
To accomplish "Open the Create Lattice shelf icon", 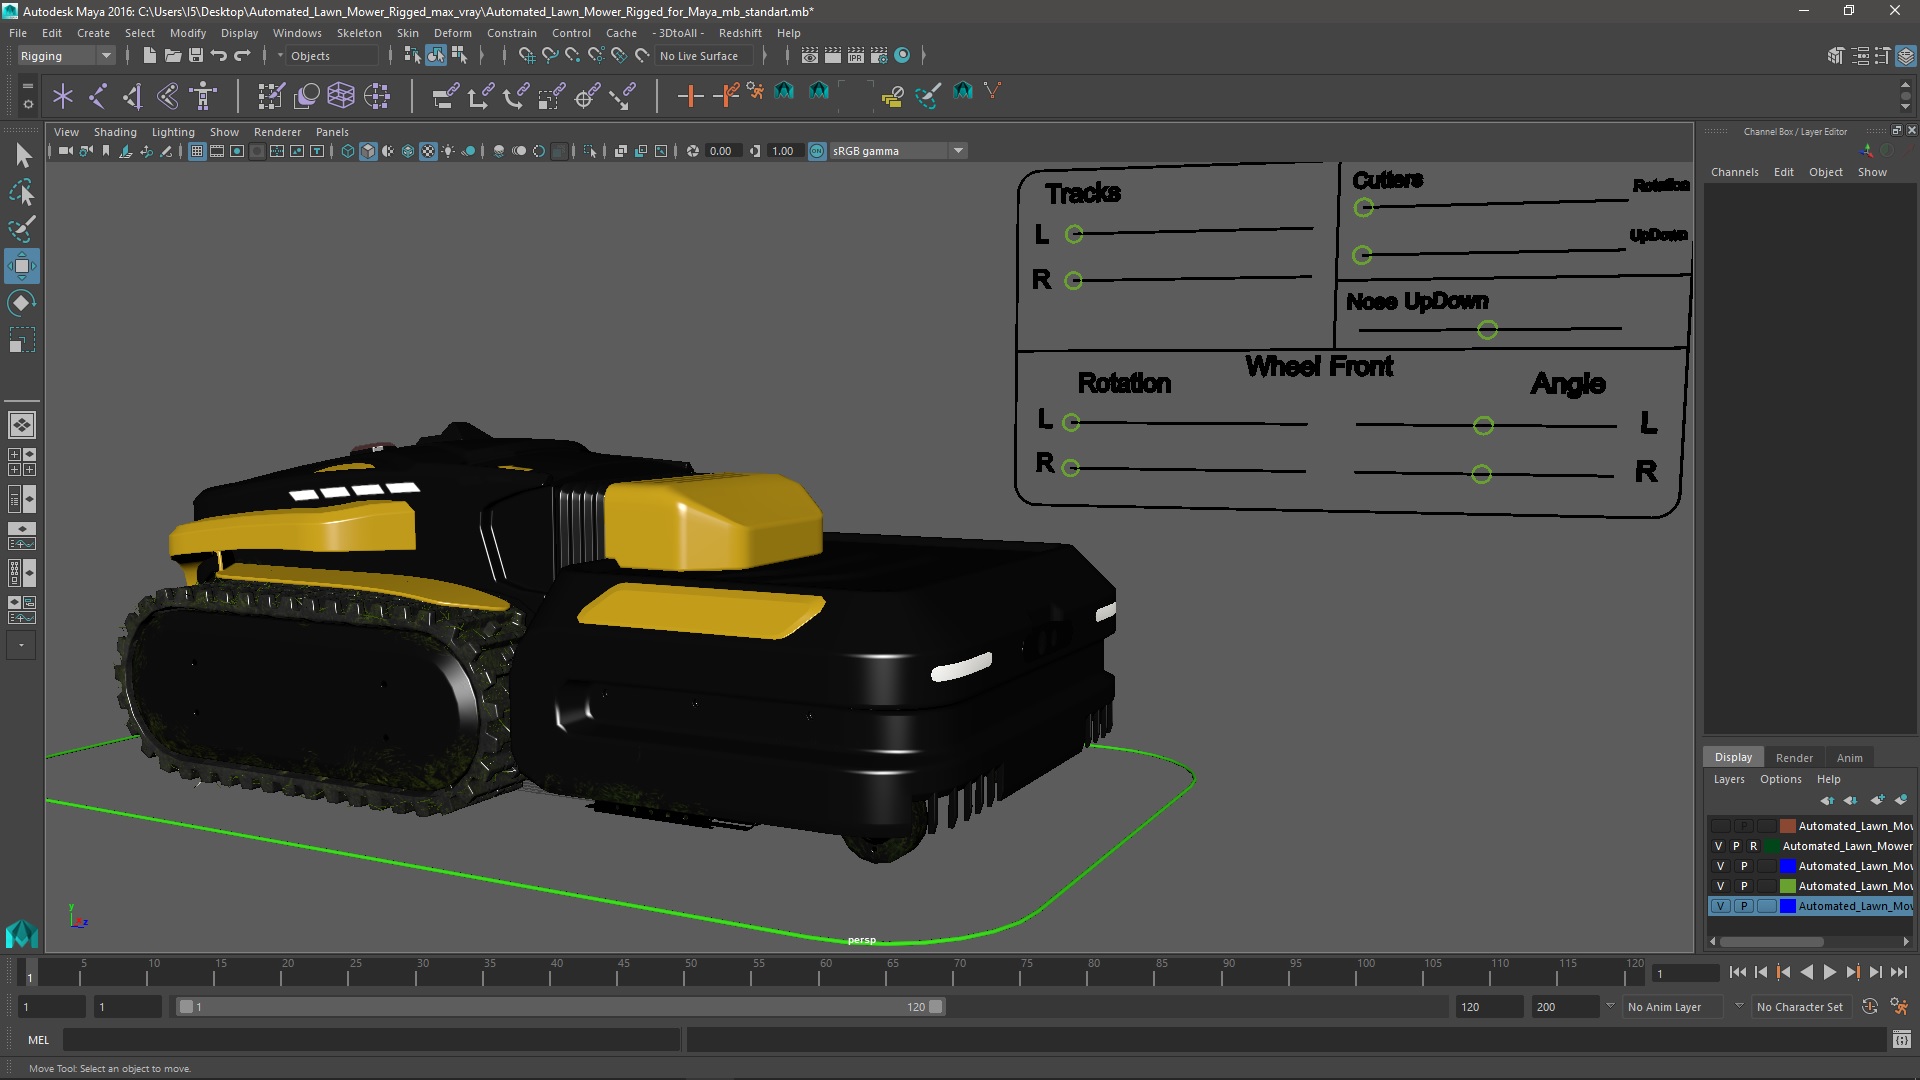I will 341,96.
